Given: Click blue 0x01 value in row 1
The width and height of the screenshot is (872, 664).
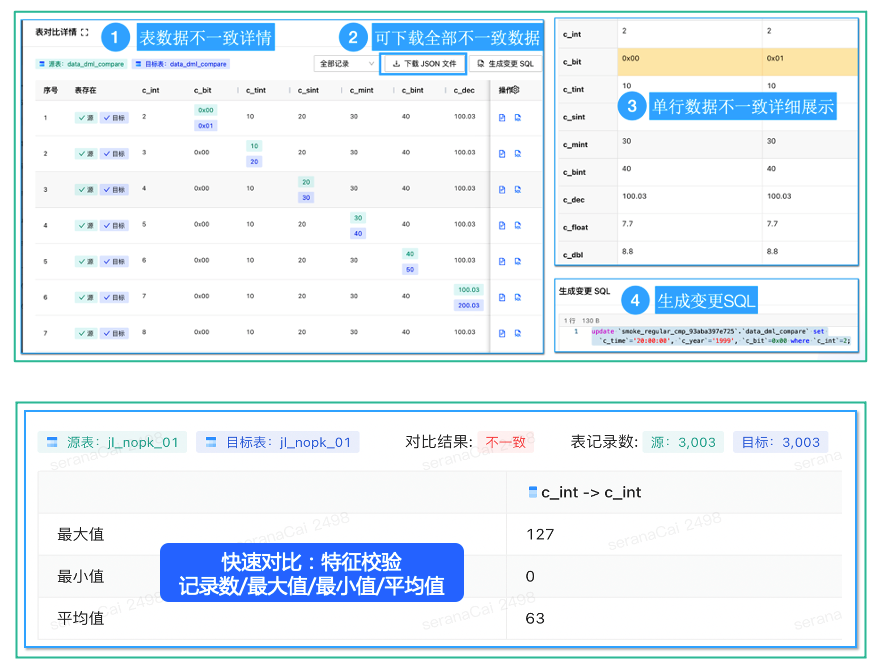Looking at the screenshot, I should 206,126.
